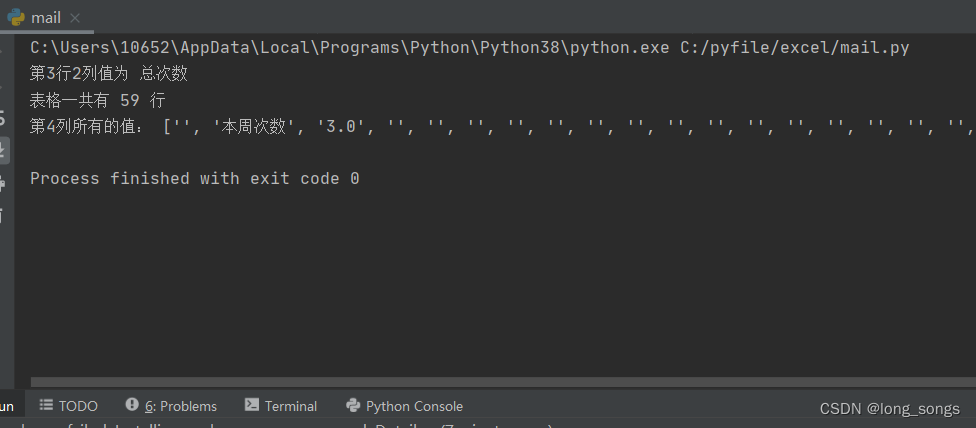Click the Python logo on mail tab

pyautogui.click(x=16, y=18)
